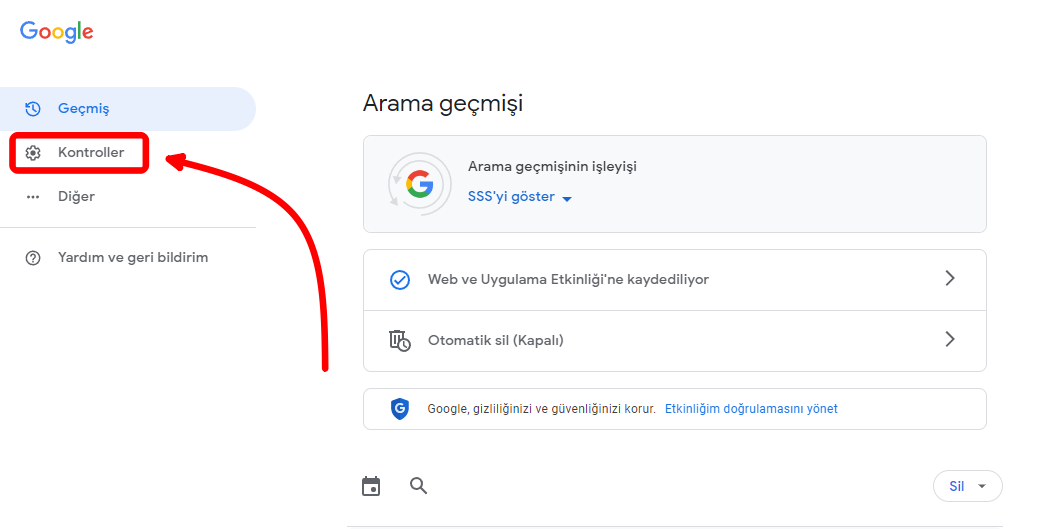Open the Sil dropdown button

(x=967, y=486)
